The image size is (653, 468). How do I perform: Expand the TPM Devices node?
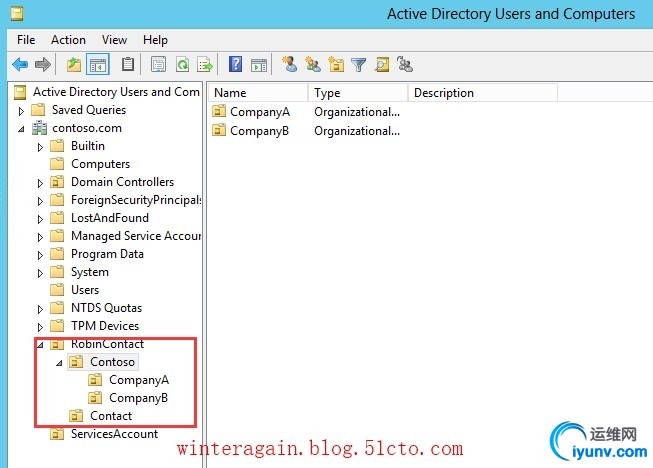pyautogui.click(x=40, y=327)
